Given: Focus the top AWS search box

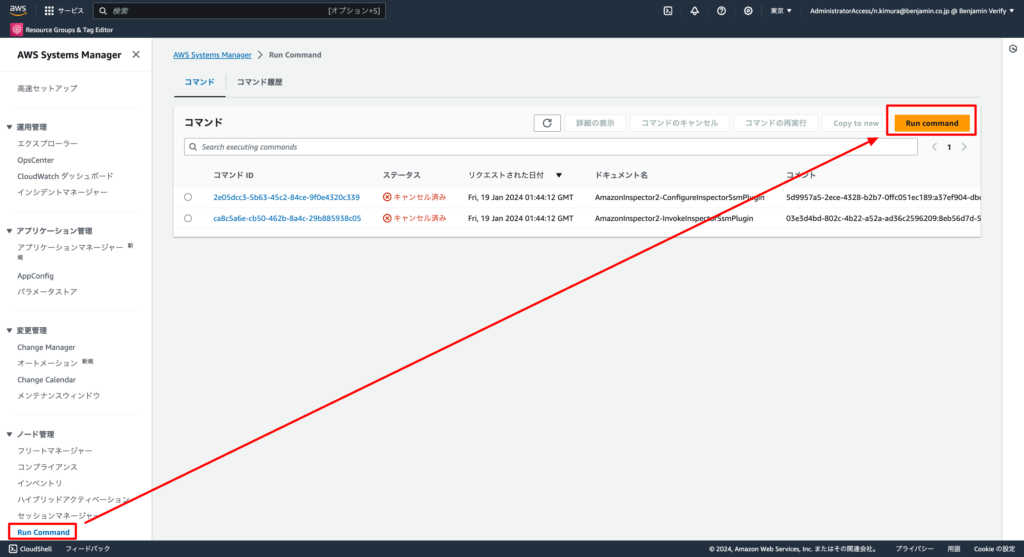Looking at the screenshot, I should [240, 10].
